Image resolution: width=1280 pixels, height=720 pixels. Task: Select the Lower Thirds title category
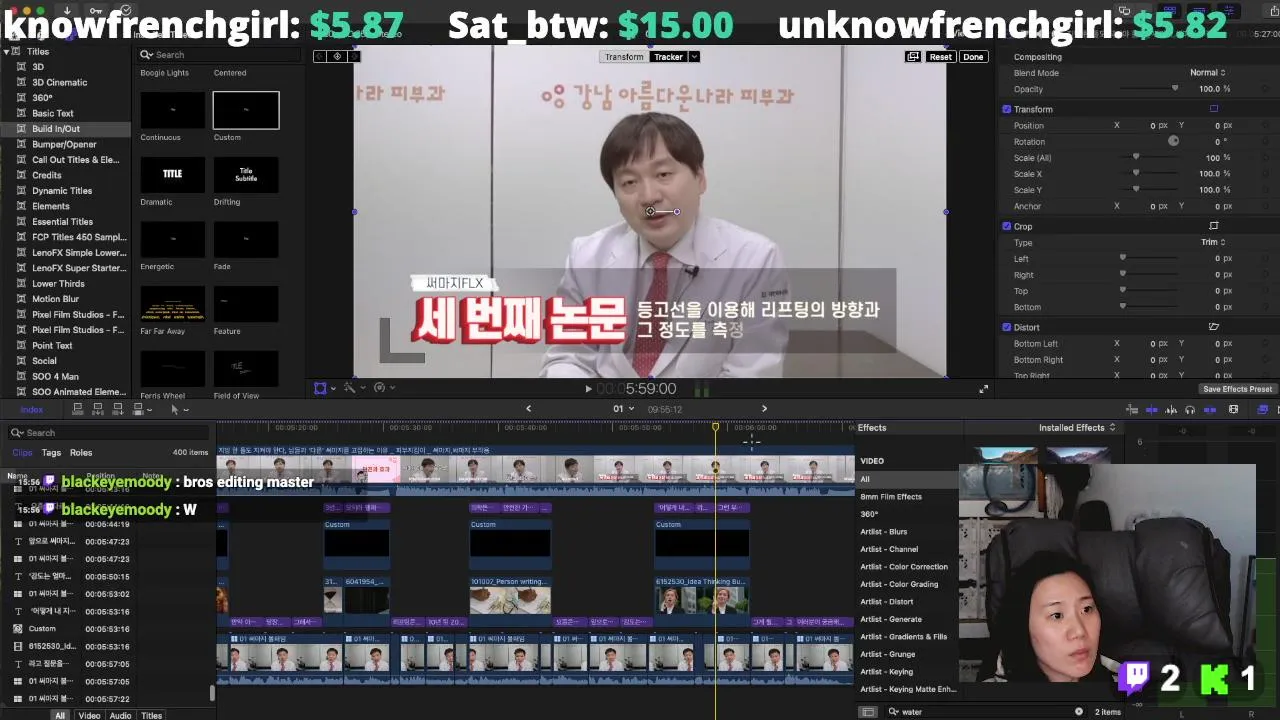[58, 284]
